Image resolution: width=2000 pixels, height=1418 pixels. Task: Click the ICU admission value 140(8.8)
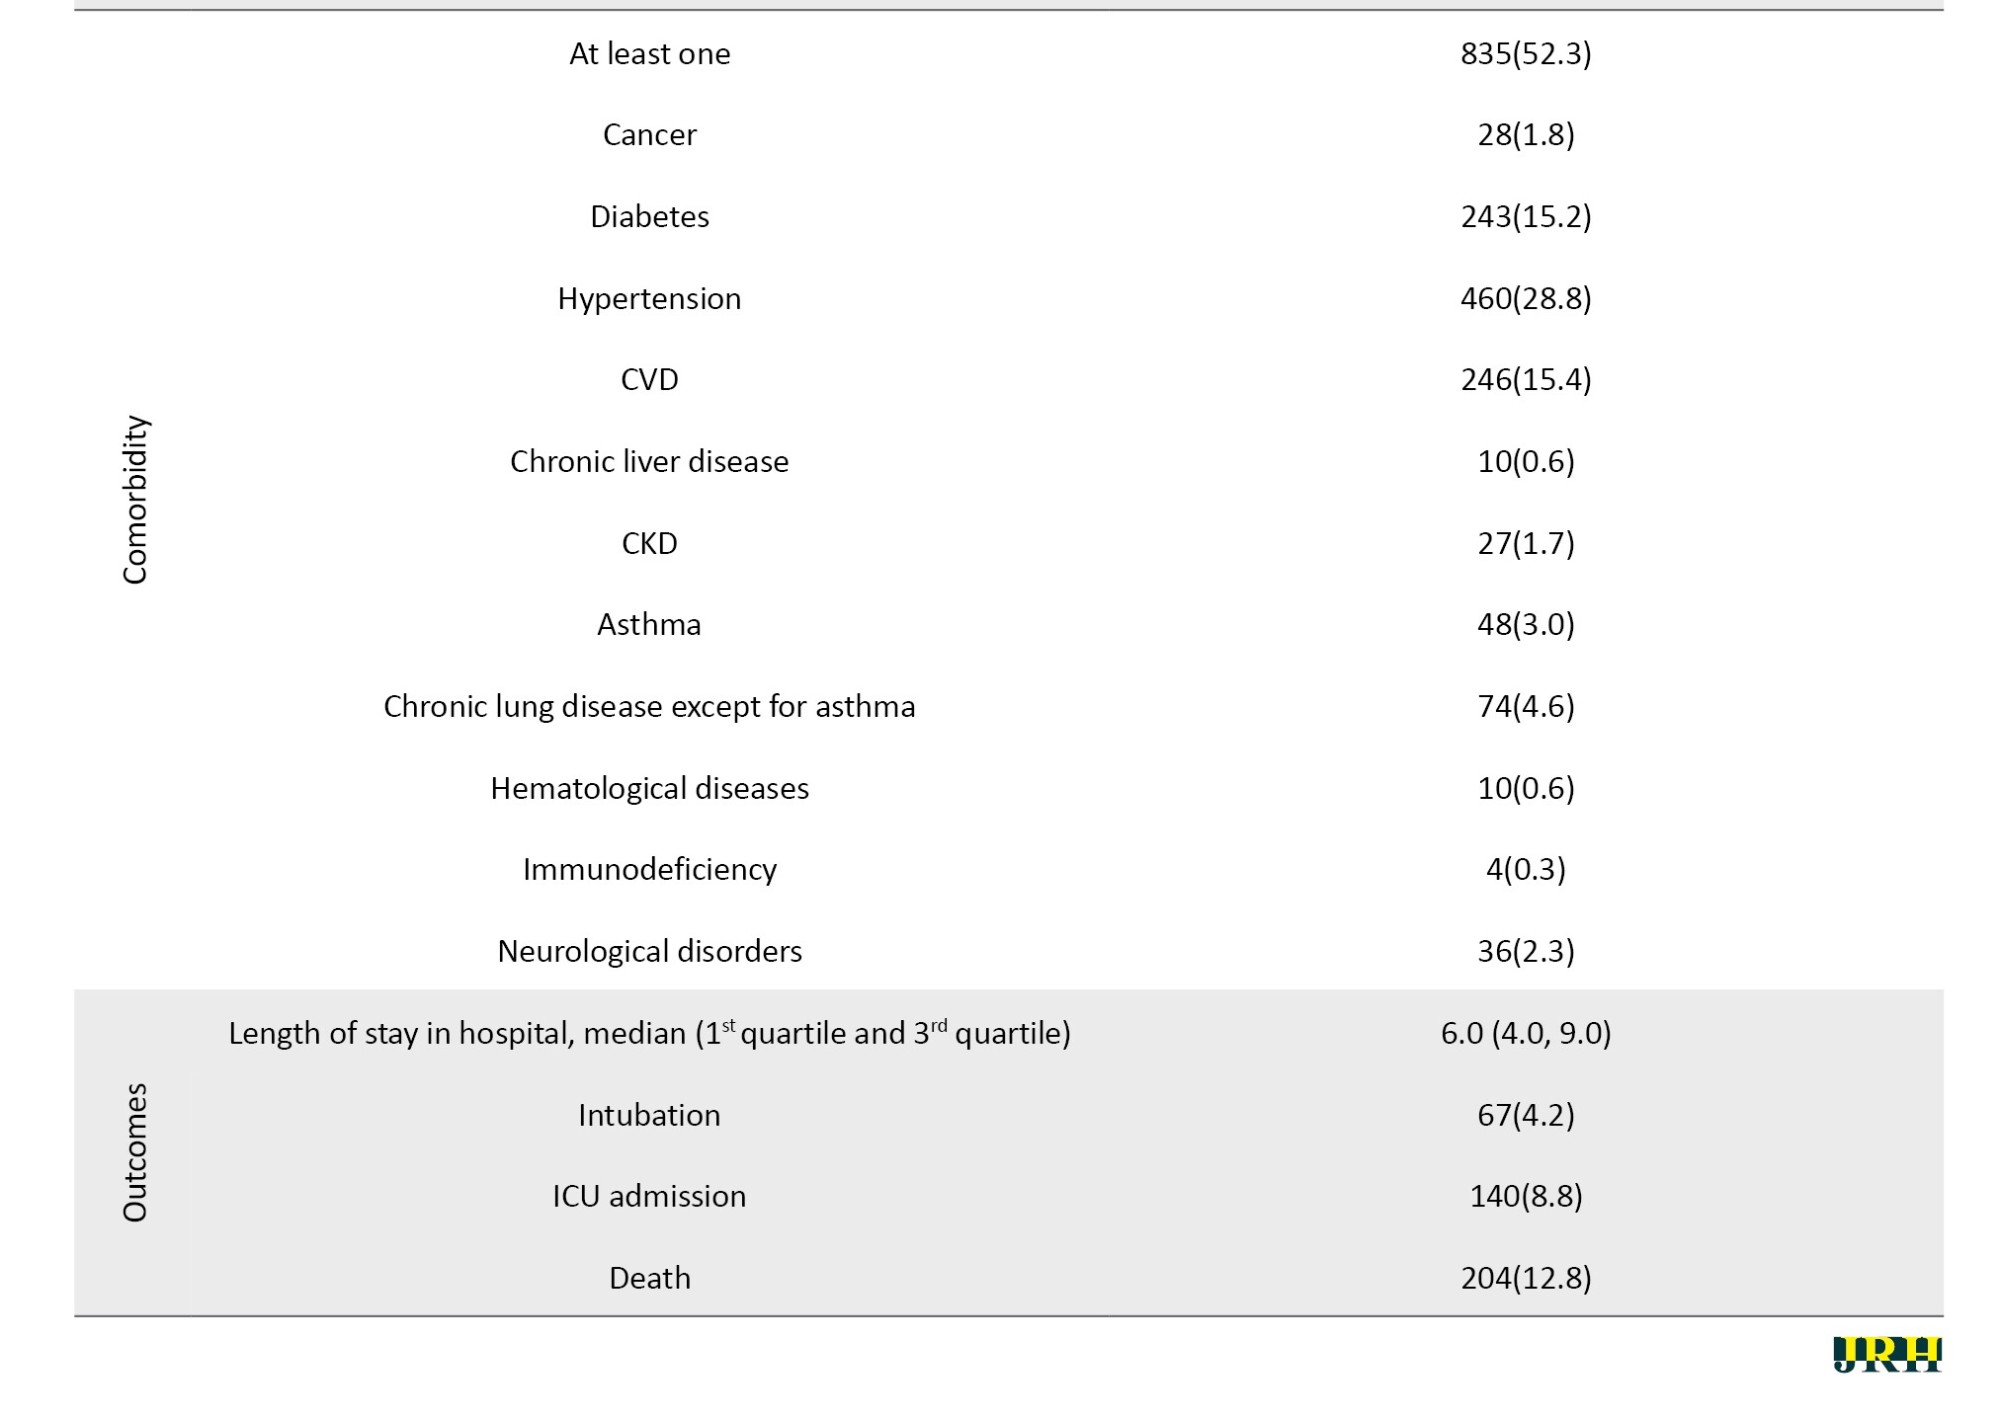(x=1525, y=1196)
